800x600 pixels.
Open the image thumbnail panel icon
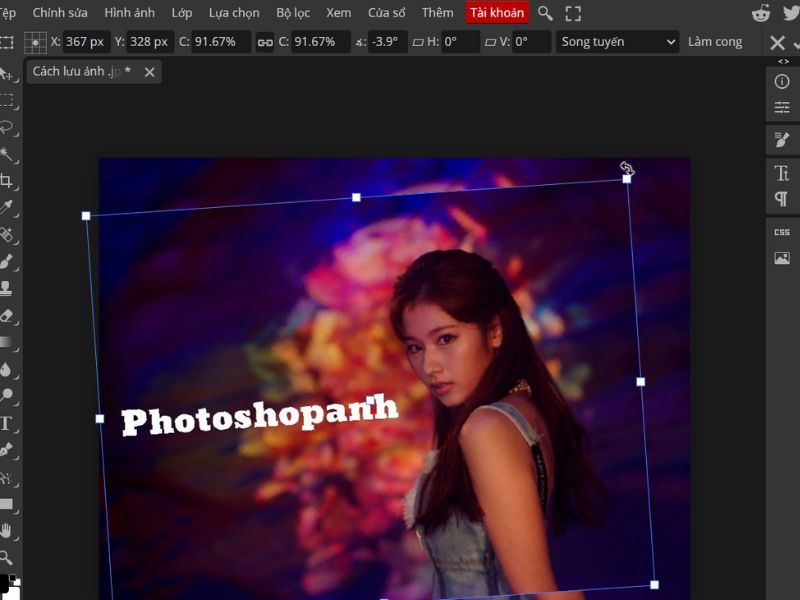pyautogui.click(x=782, y=258)
